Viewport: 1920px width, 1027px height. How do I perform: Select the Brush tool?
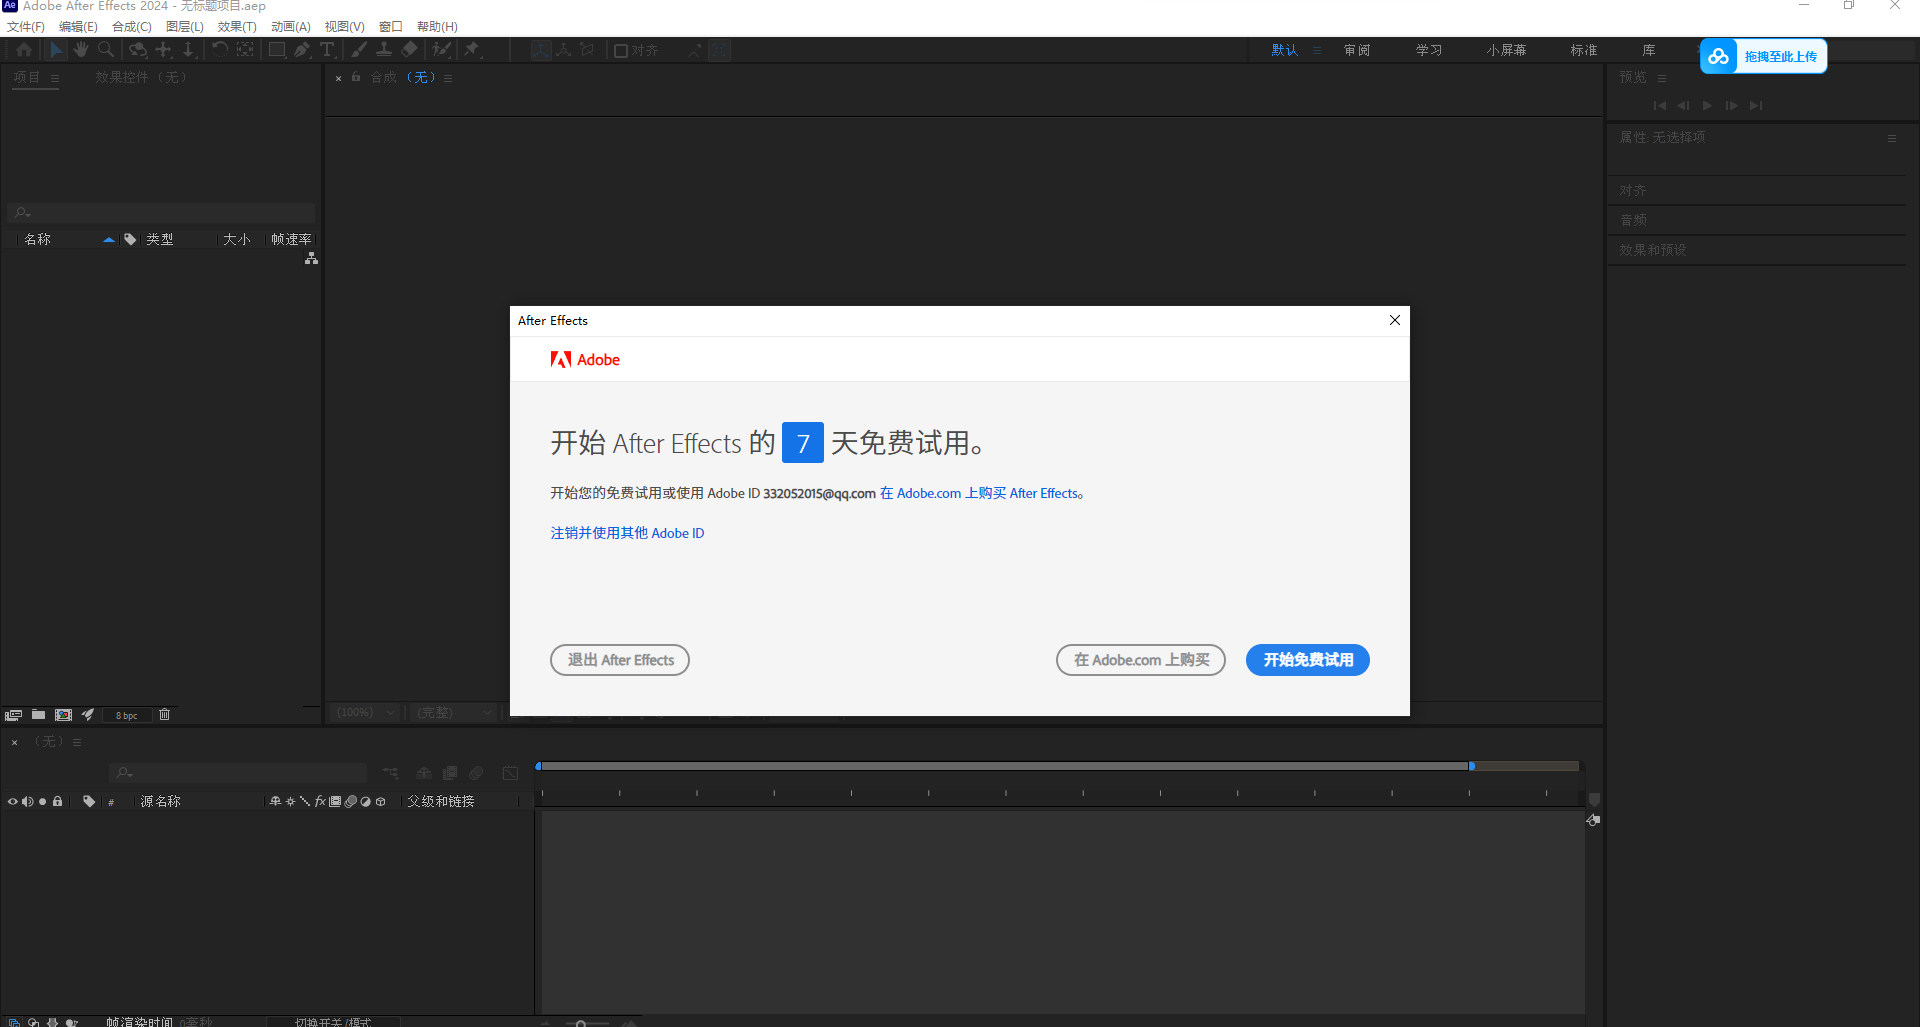click(x=359, y=49)
